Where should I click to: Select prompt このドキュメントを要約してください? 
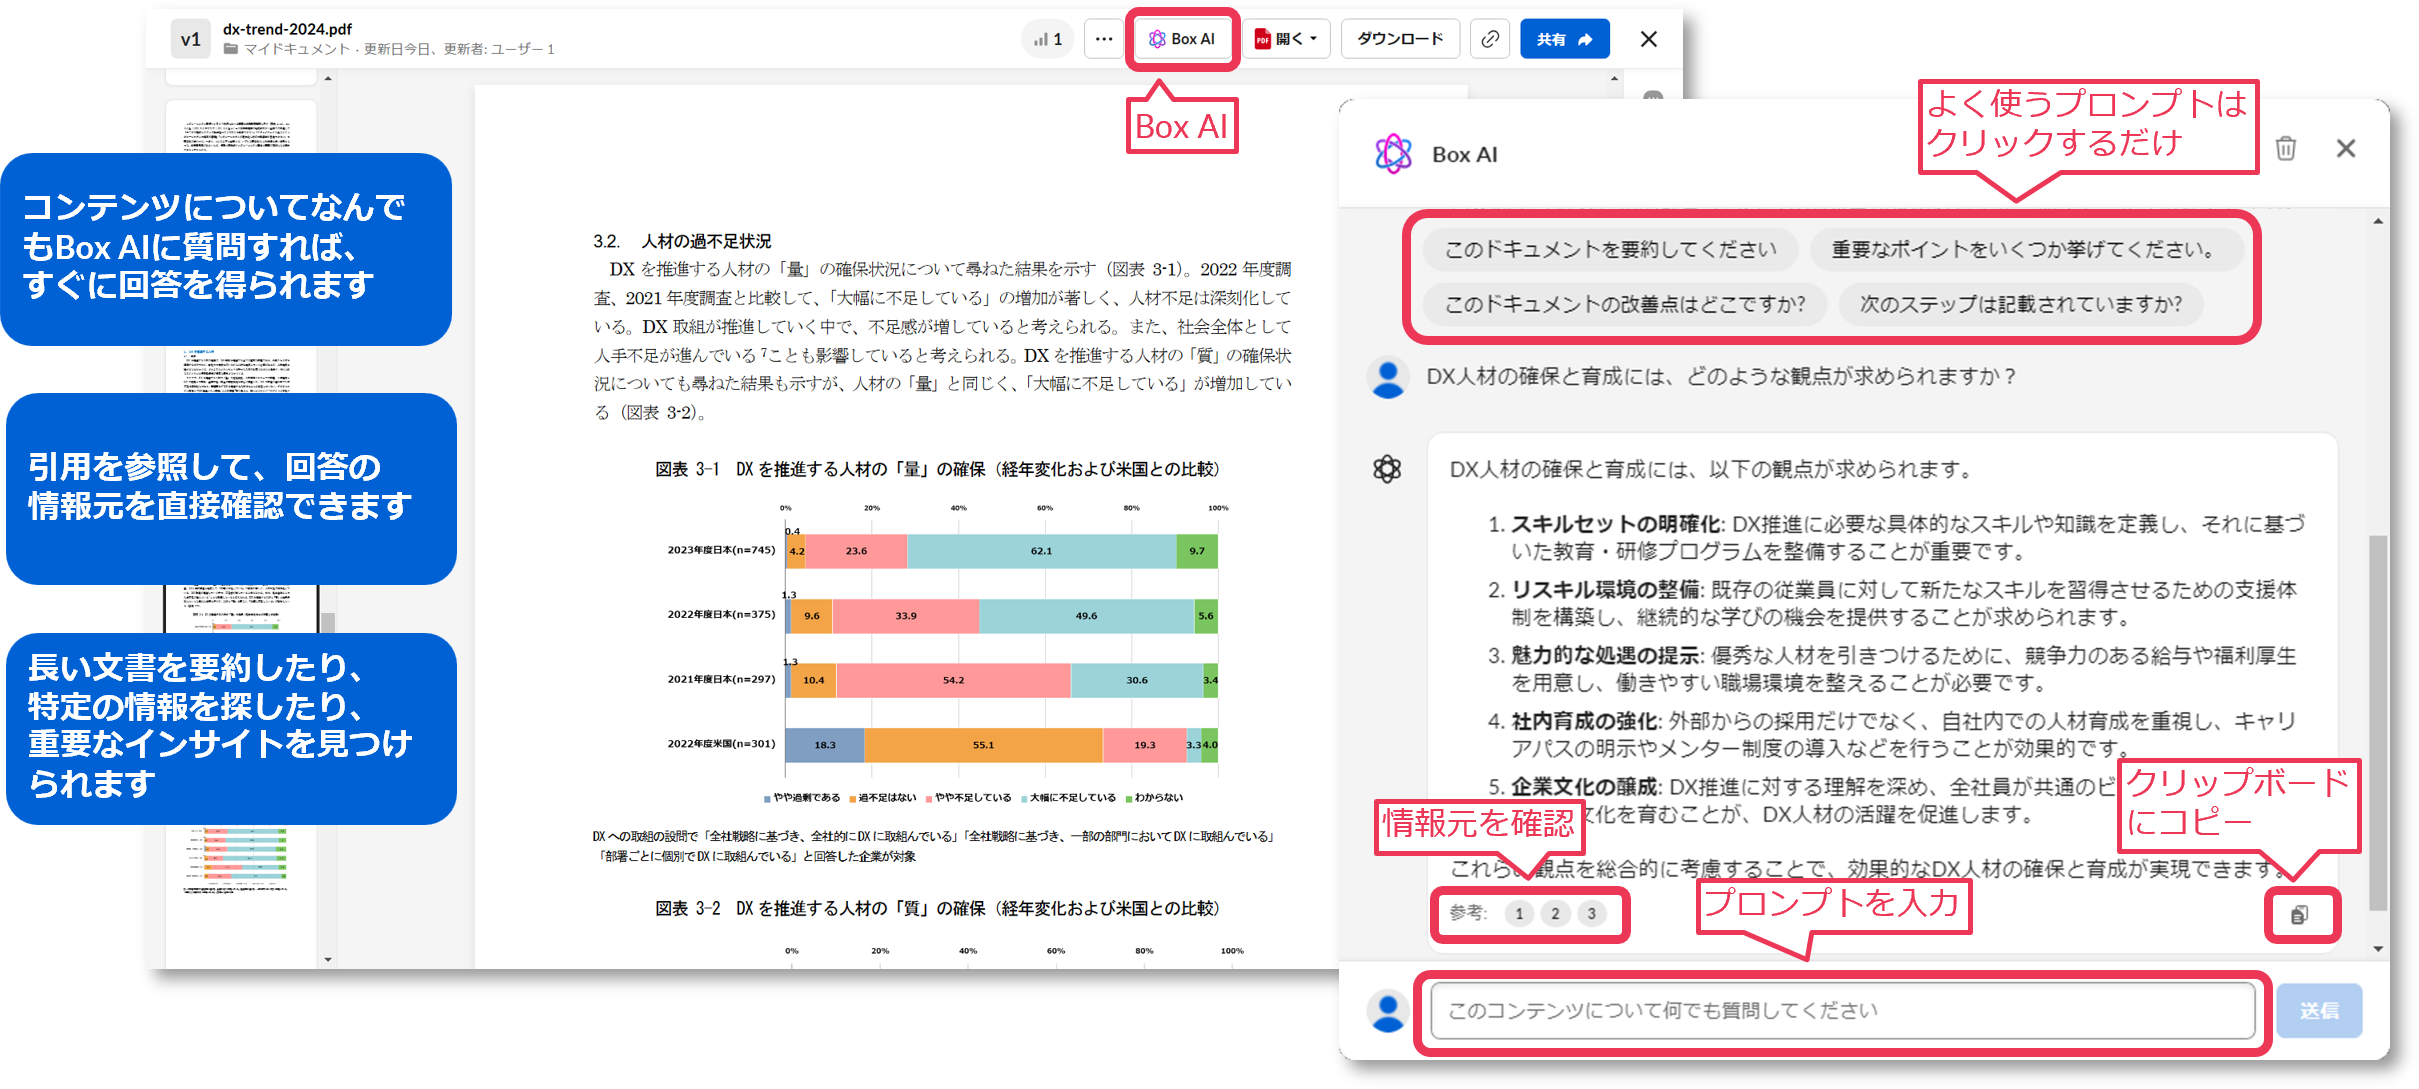1610,249
